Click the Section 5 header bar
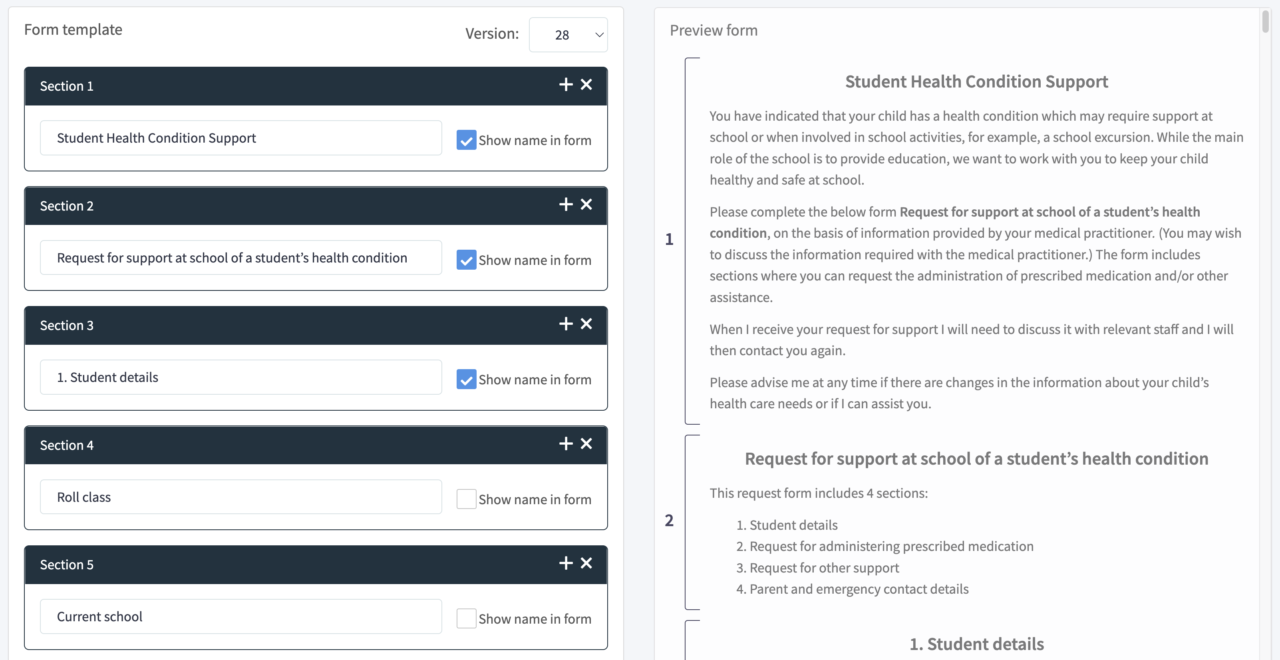The image size is (1280, 660). pyautogui.click(x=290, y=565)
